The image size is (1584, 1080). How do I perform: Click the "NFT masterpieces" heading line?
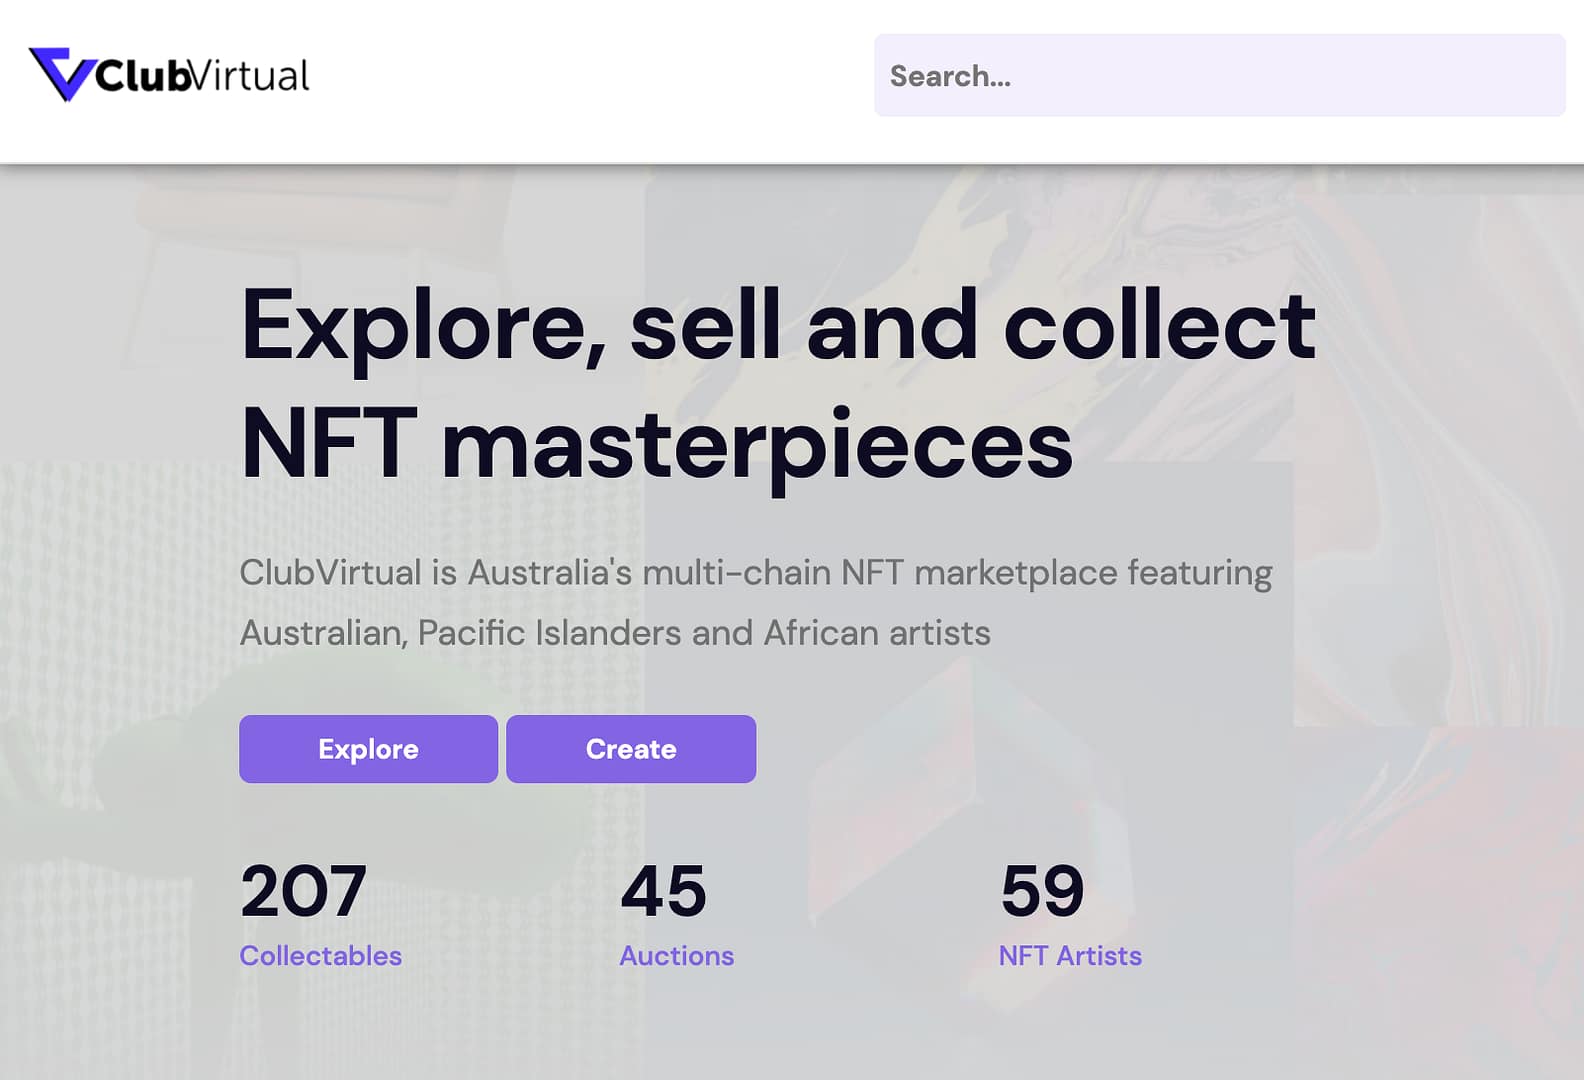click(x=656, y=444)
